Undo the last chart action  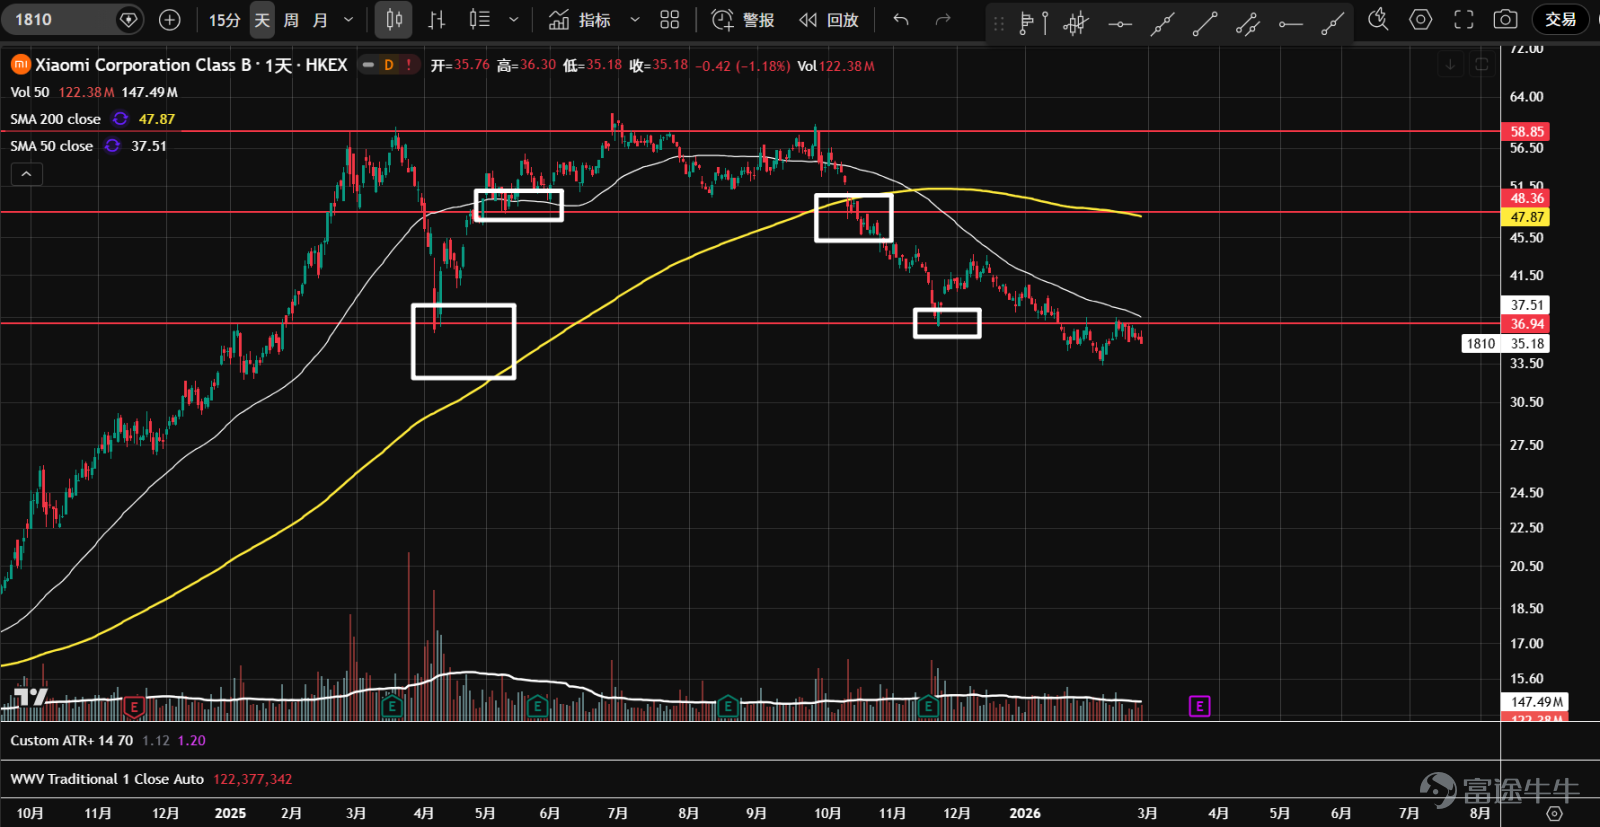(901, 20)
